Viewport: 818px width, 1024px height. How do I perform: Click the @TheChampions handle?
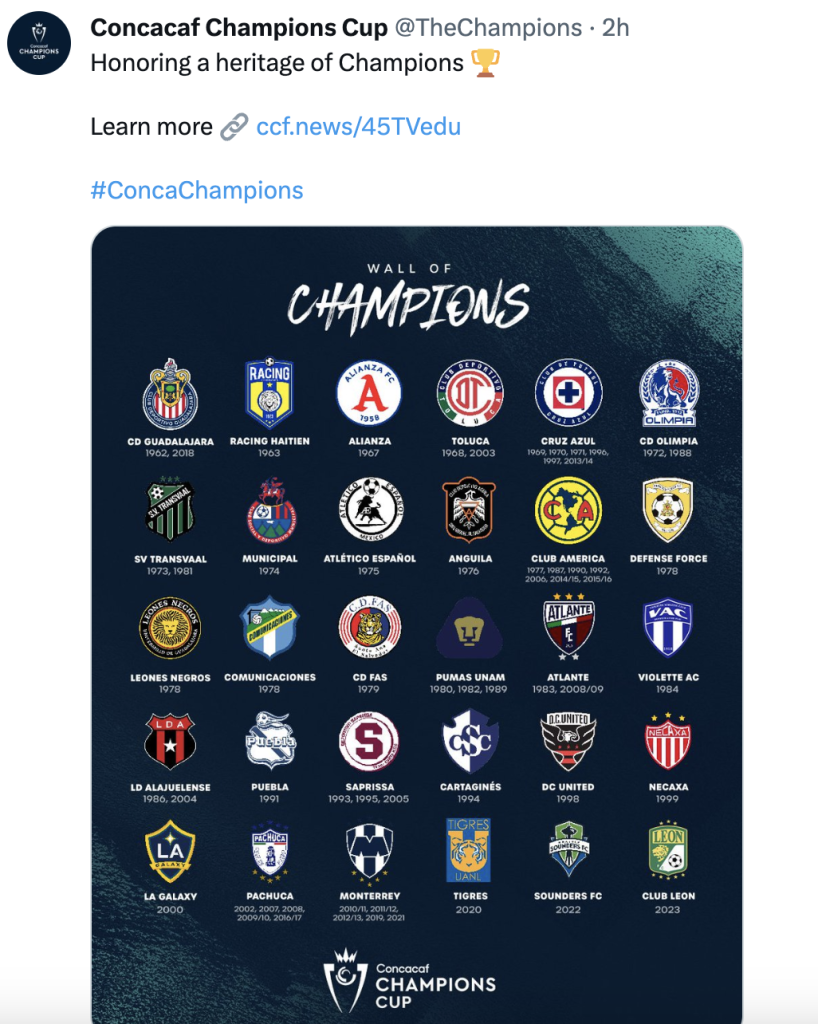[x=488, y=28]
